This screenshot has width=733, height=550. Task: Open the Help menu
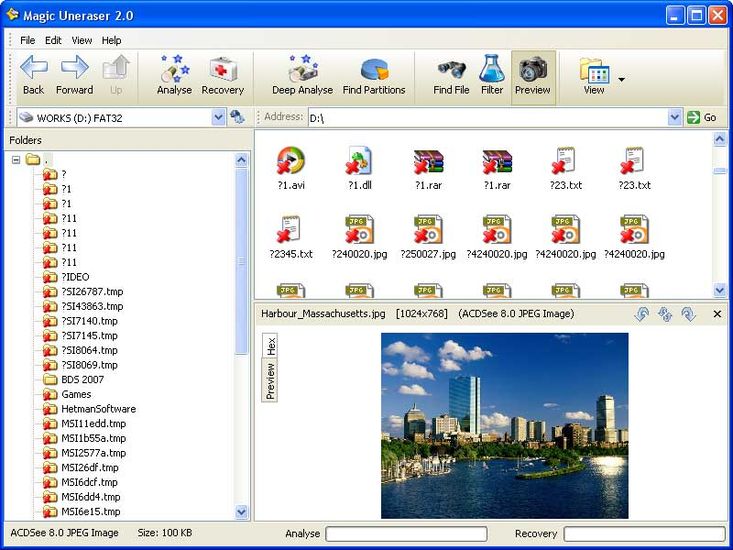pos(111,40)
